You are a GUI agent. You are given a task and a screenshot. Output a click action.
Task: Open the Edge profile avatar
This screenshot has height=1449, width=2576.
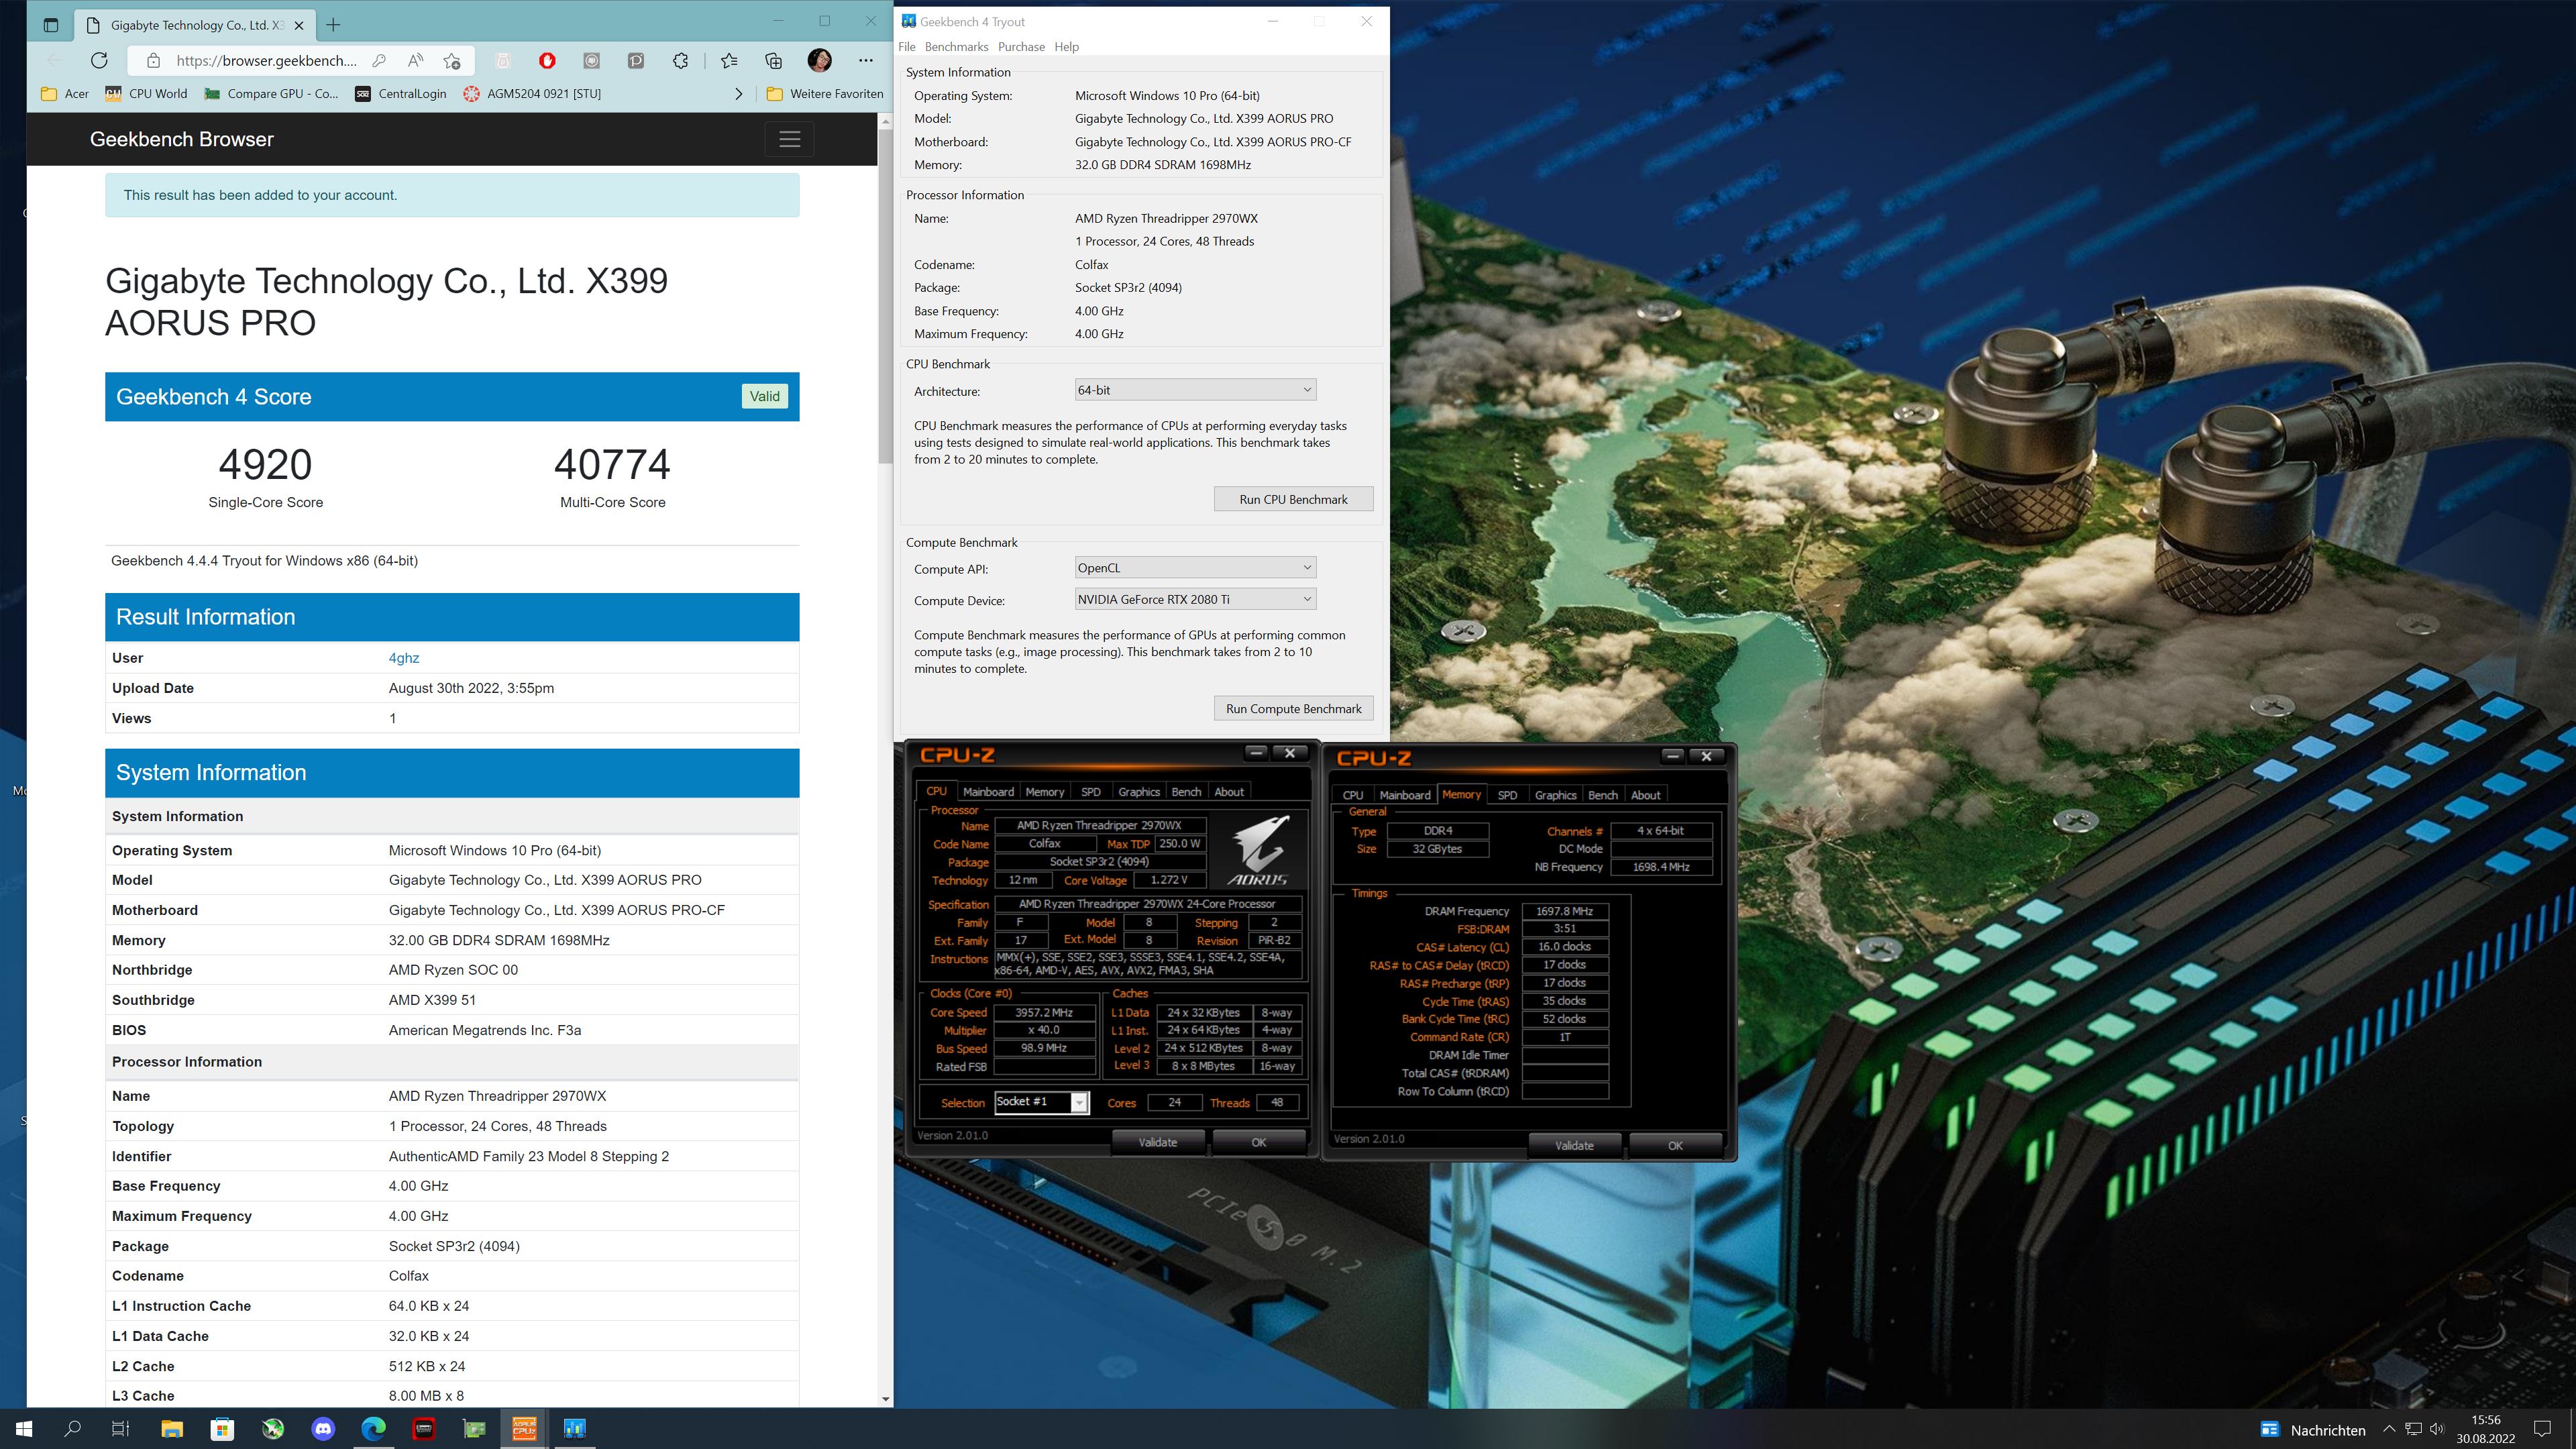click(x=820, y=61)
